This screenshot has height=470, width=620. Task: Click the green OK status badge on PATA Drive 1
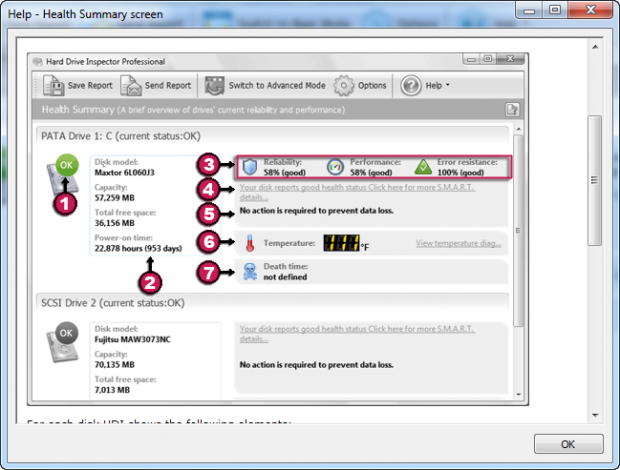66,165
